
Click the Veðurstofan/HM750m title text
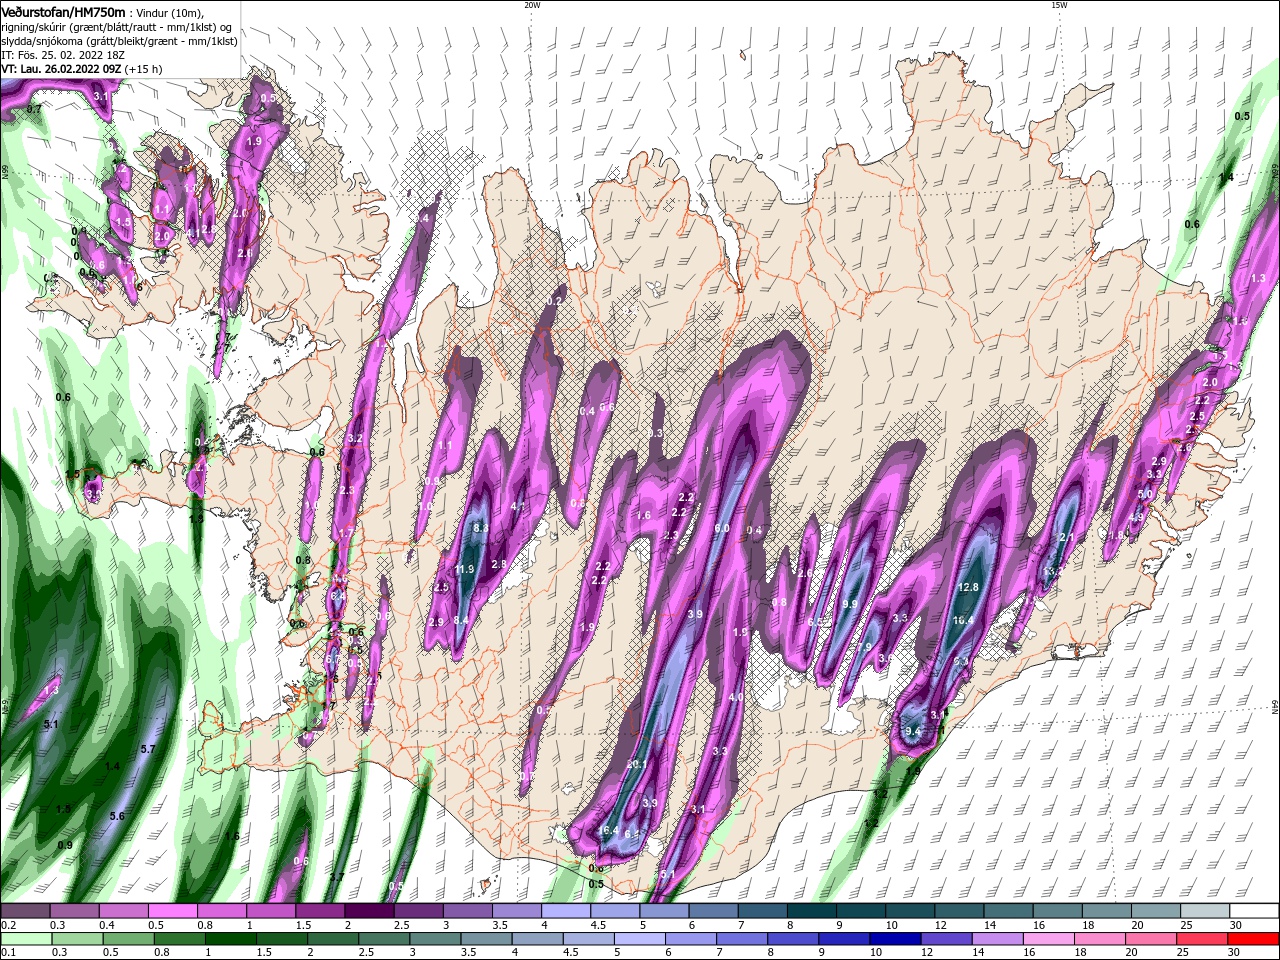(63, 11)
